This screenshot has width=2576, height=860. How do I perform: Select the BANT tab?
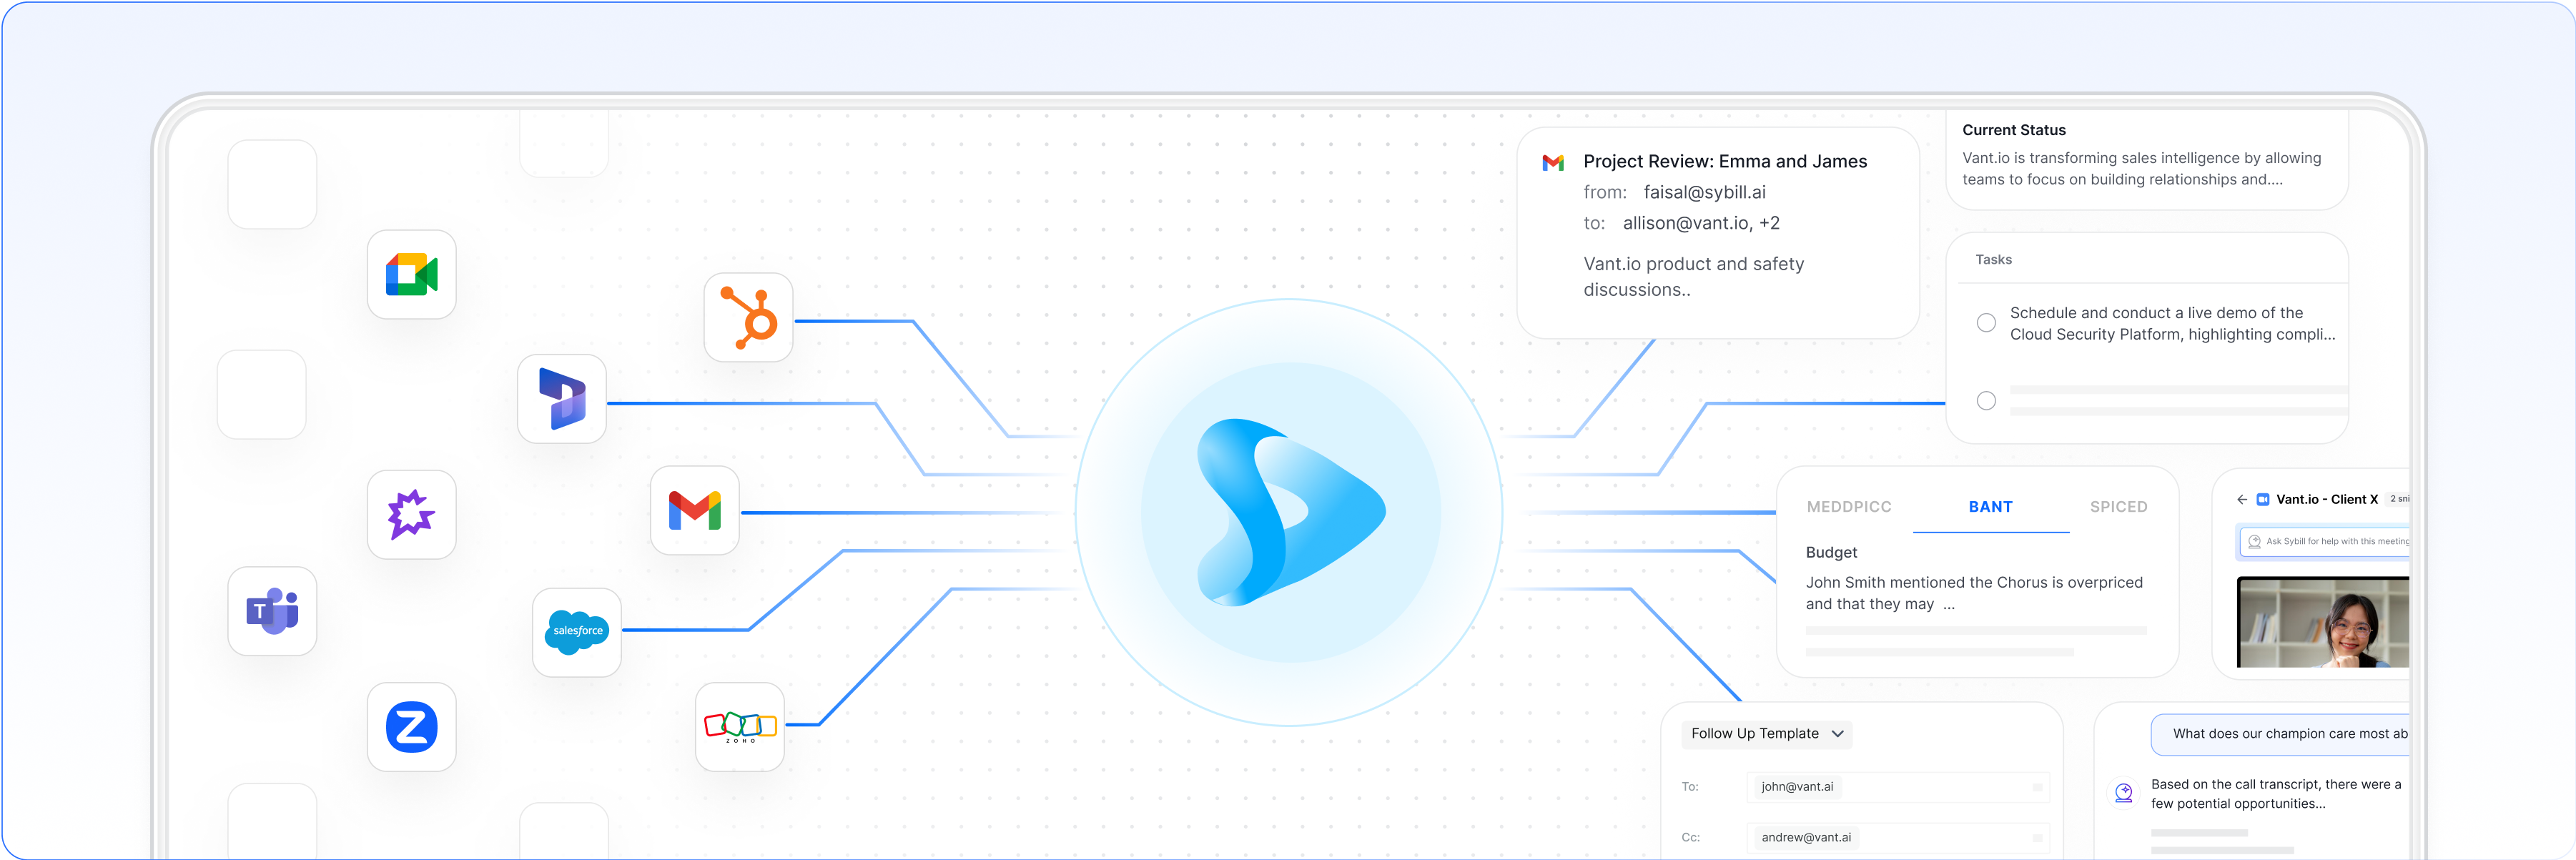1990,507
